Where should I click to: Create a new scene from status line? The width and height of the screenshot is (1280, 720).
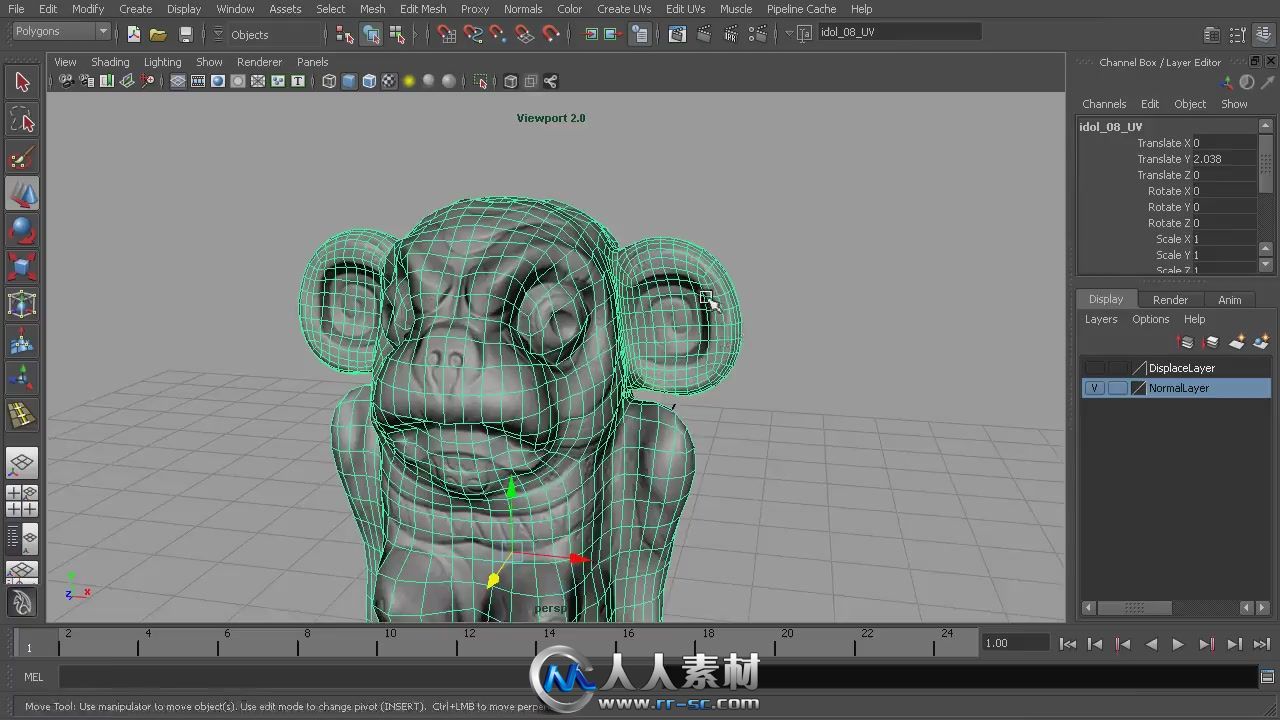[134, 34]
